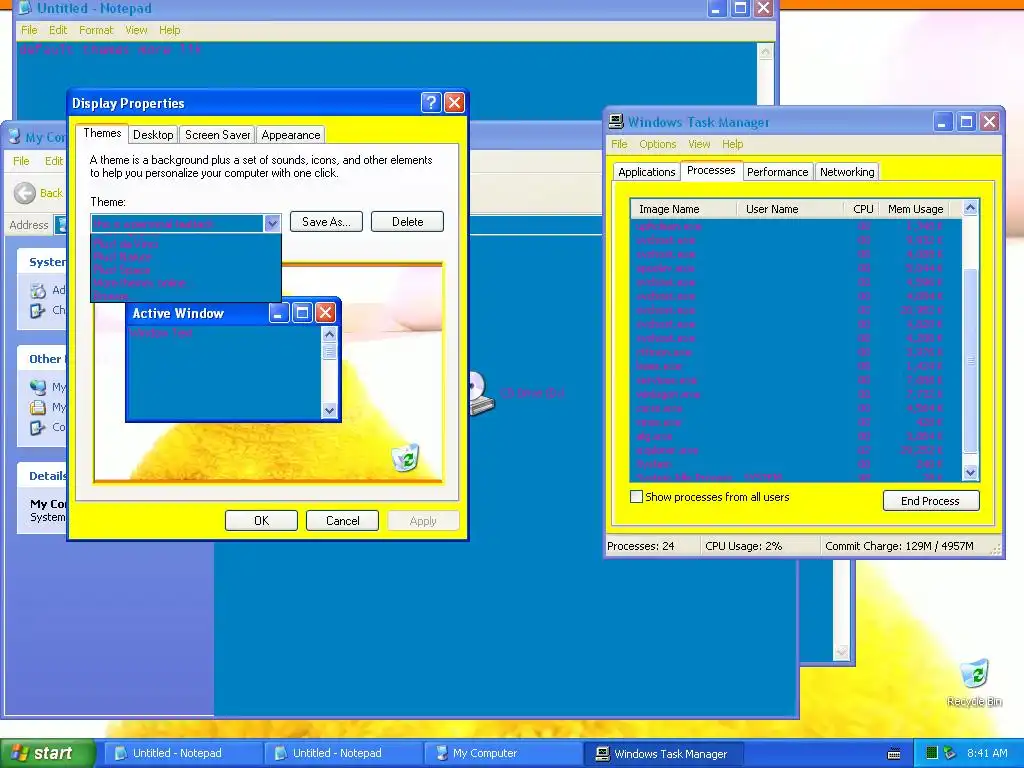
Task: Sort processes by Mem Usage column
Action: point(915,209)
